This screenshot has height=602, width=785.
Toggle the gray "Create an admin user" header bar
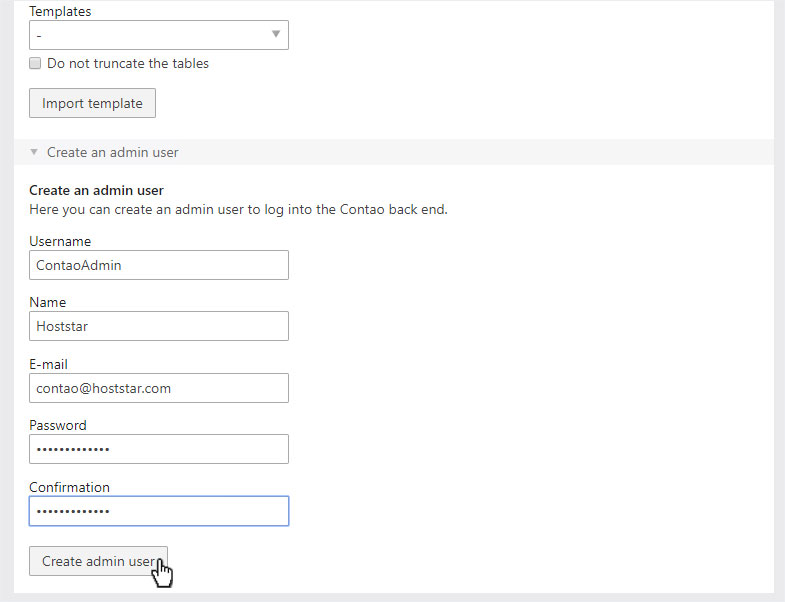[394, 152]
